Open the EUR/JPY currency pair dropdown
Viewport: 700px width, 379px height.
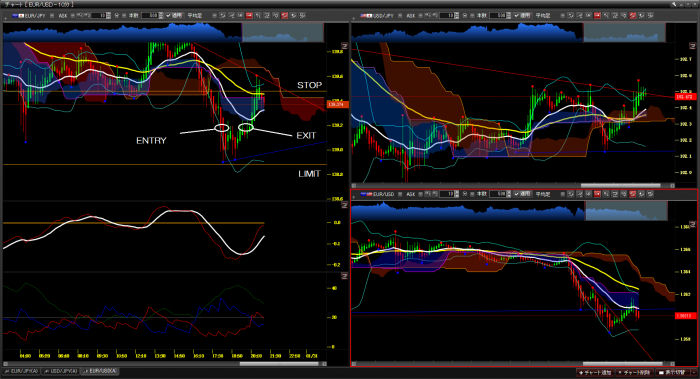[52, 15]
